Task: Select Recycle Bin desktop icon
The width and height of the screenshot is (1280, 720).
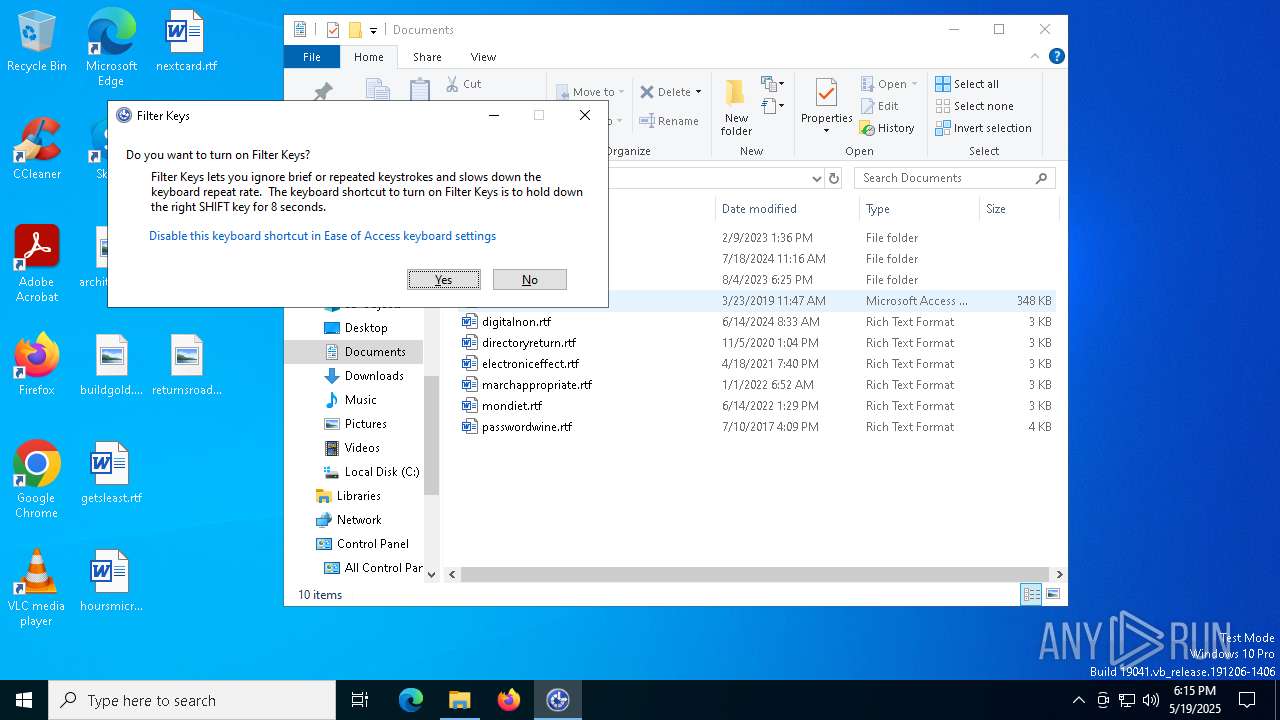Action: click(x=37, y=42)
